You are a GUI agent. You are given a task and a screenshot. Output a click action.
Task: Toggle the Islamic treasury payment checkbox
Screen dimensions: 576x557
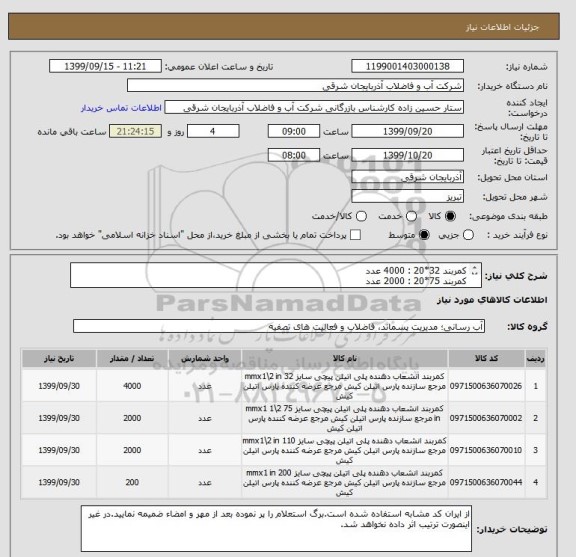point(355,235)
